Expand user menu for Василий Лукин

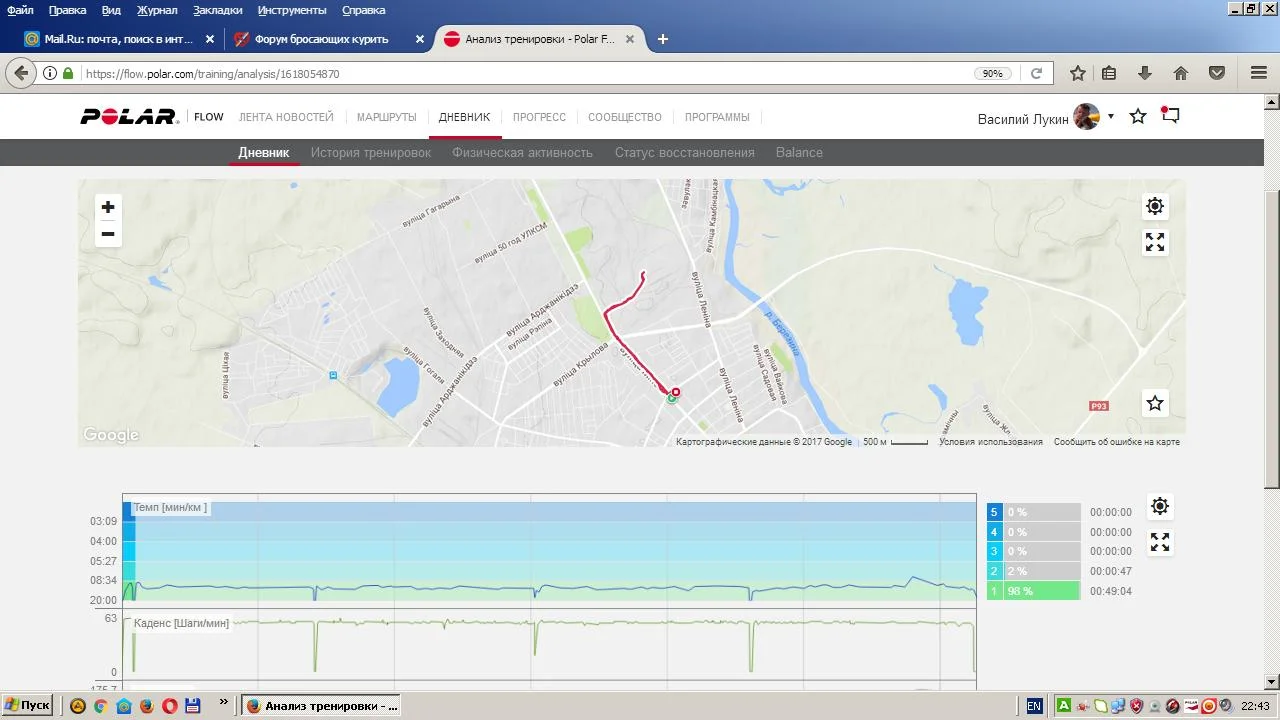(1110, 117)
